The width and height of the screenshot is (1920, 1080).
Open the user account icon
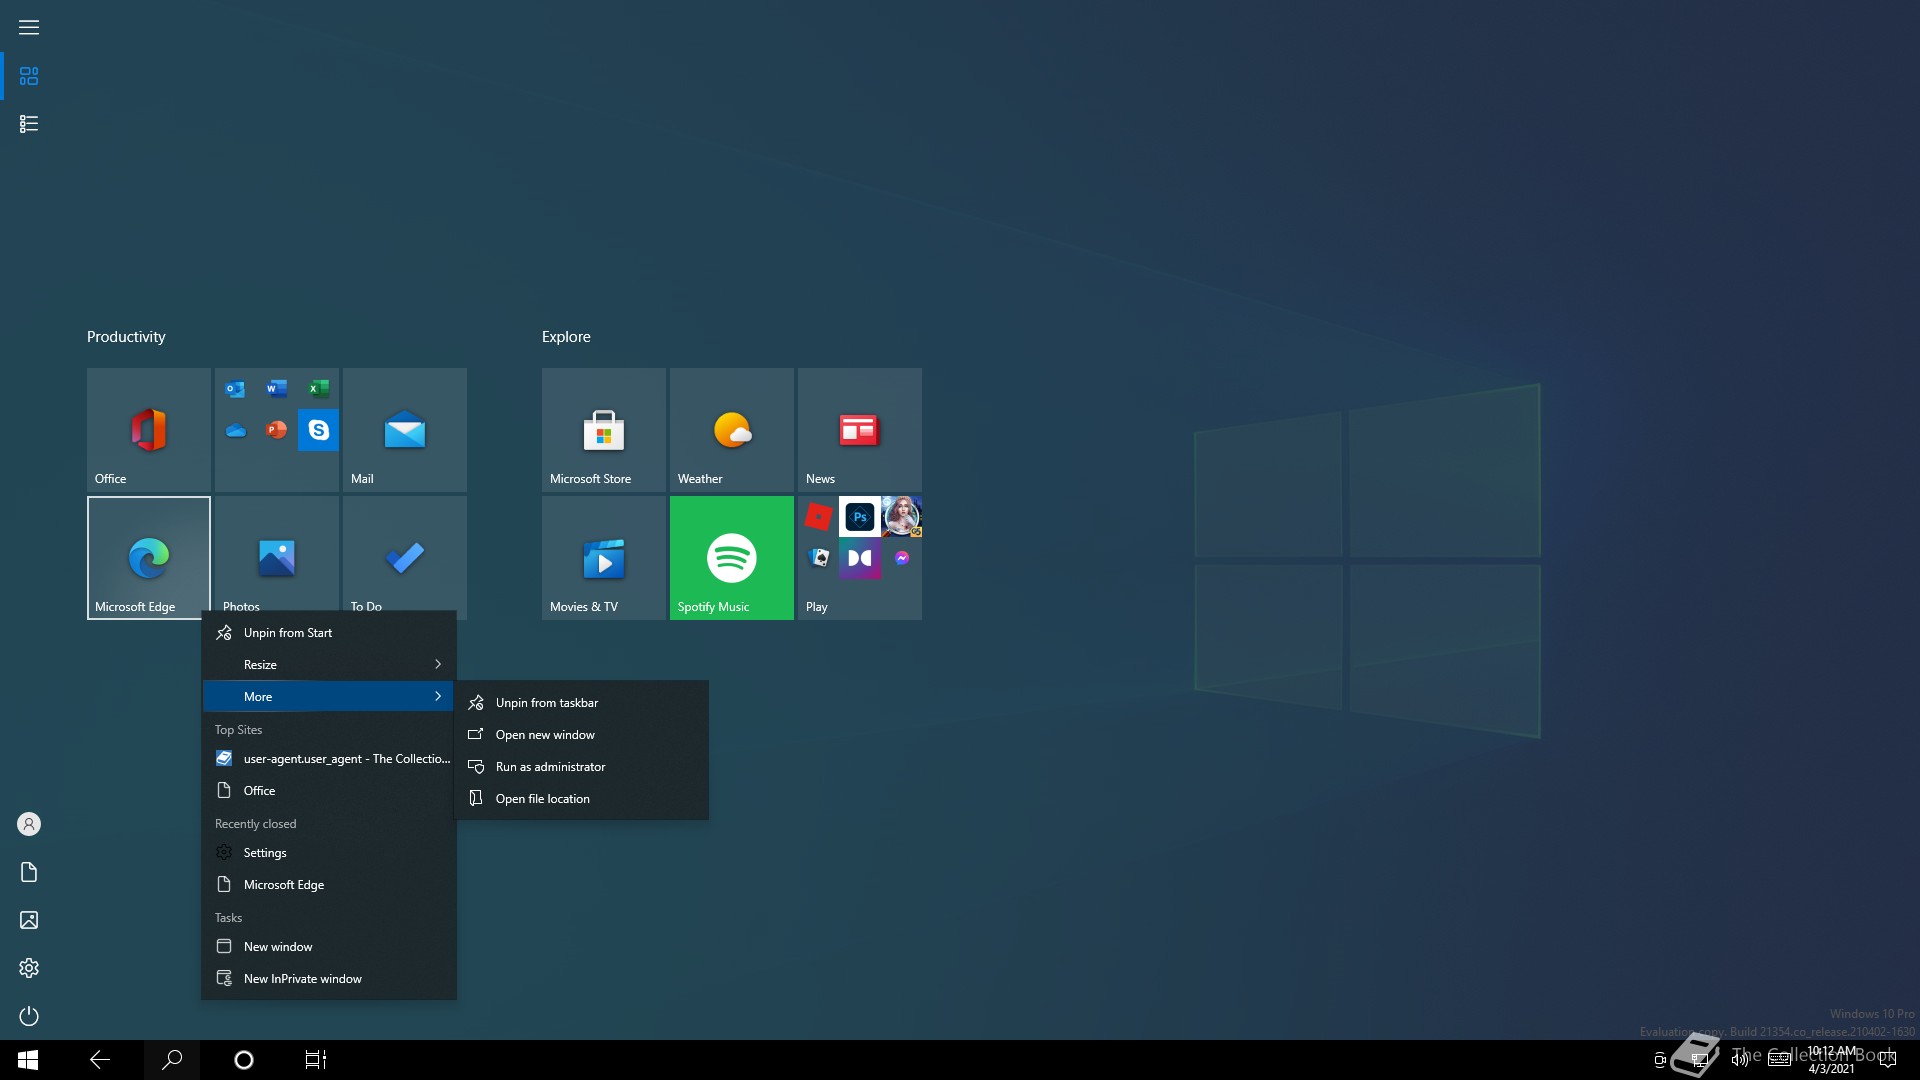tap(29, 824)
